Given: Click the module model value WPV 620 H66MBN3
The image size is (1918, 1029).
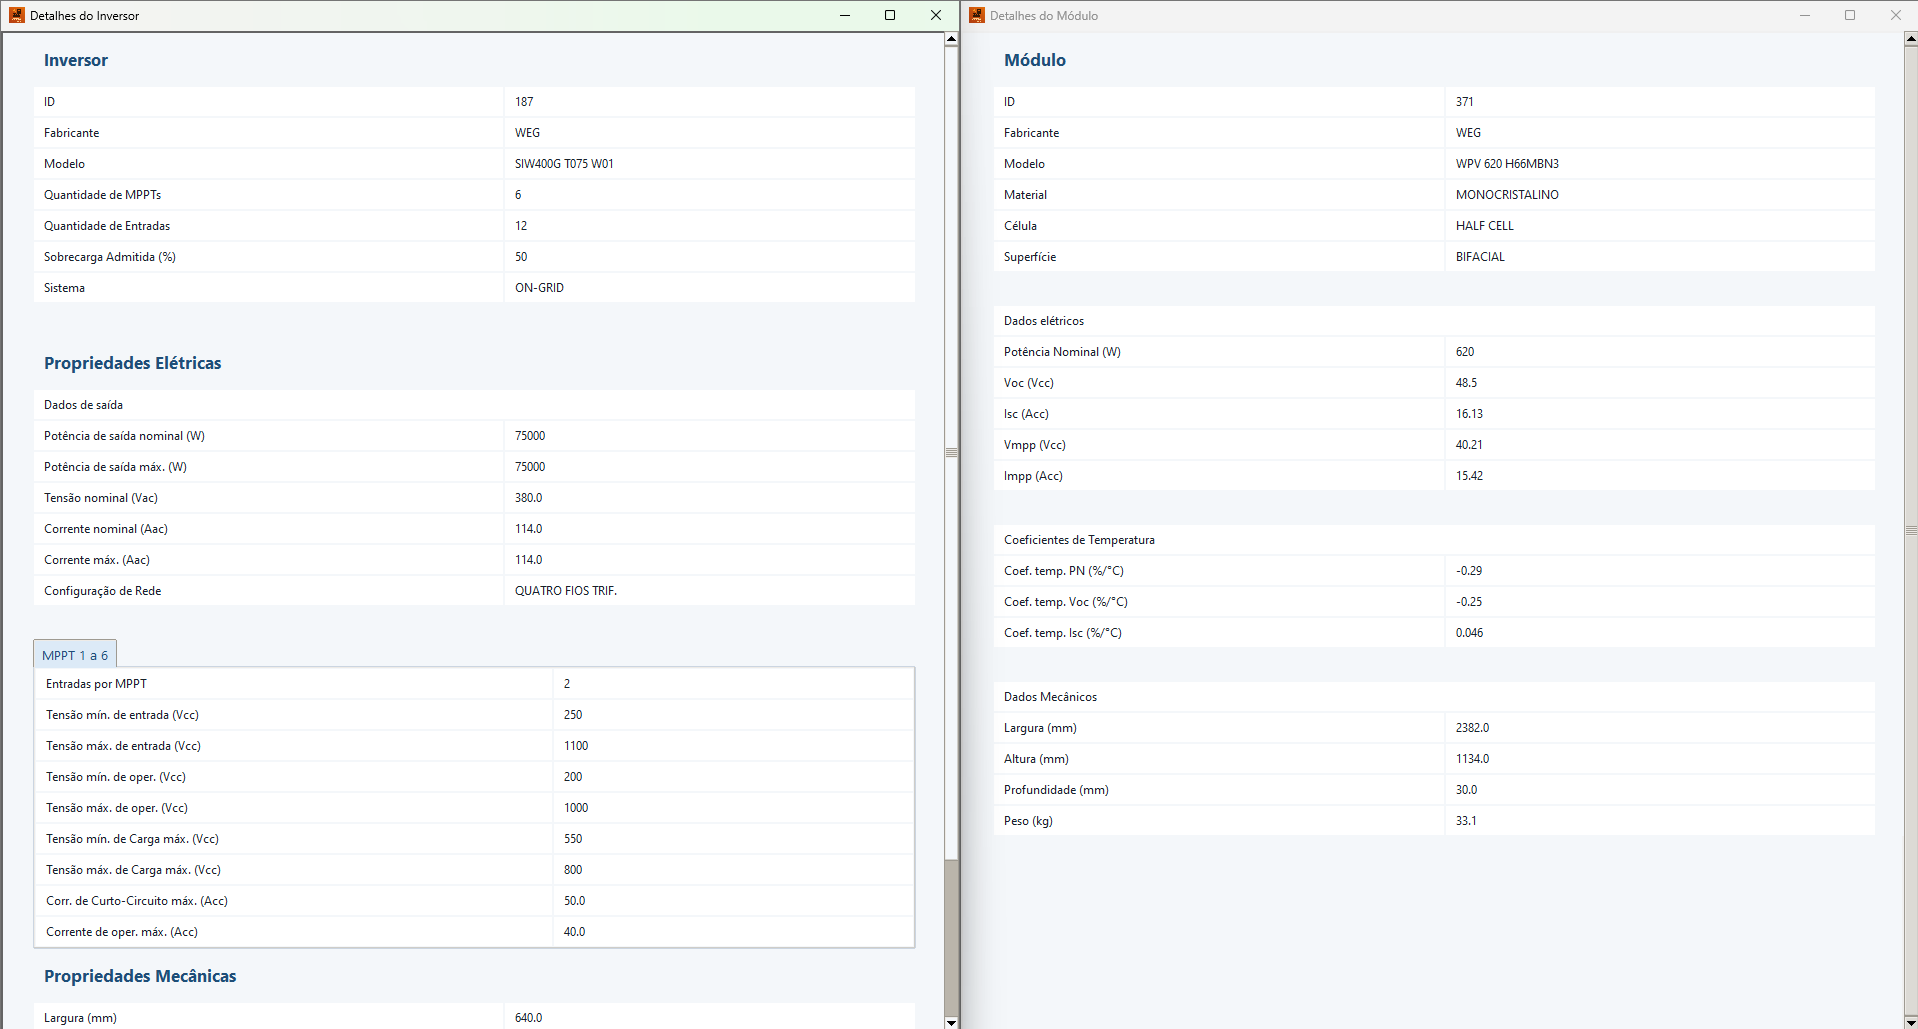Looking at the screenshot, I should (1507, 163).
